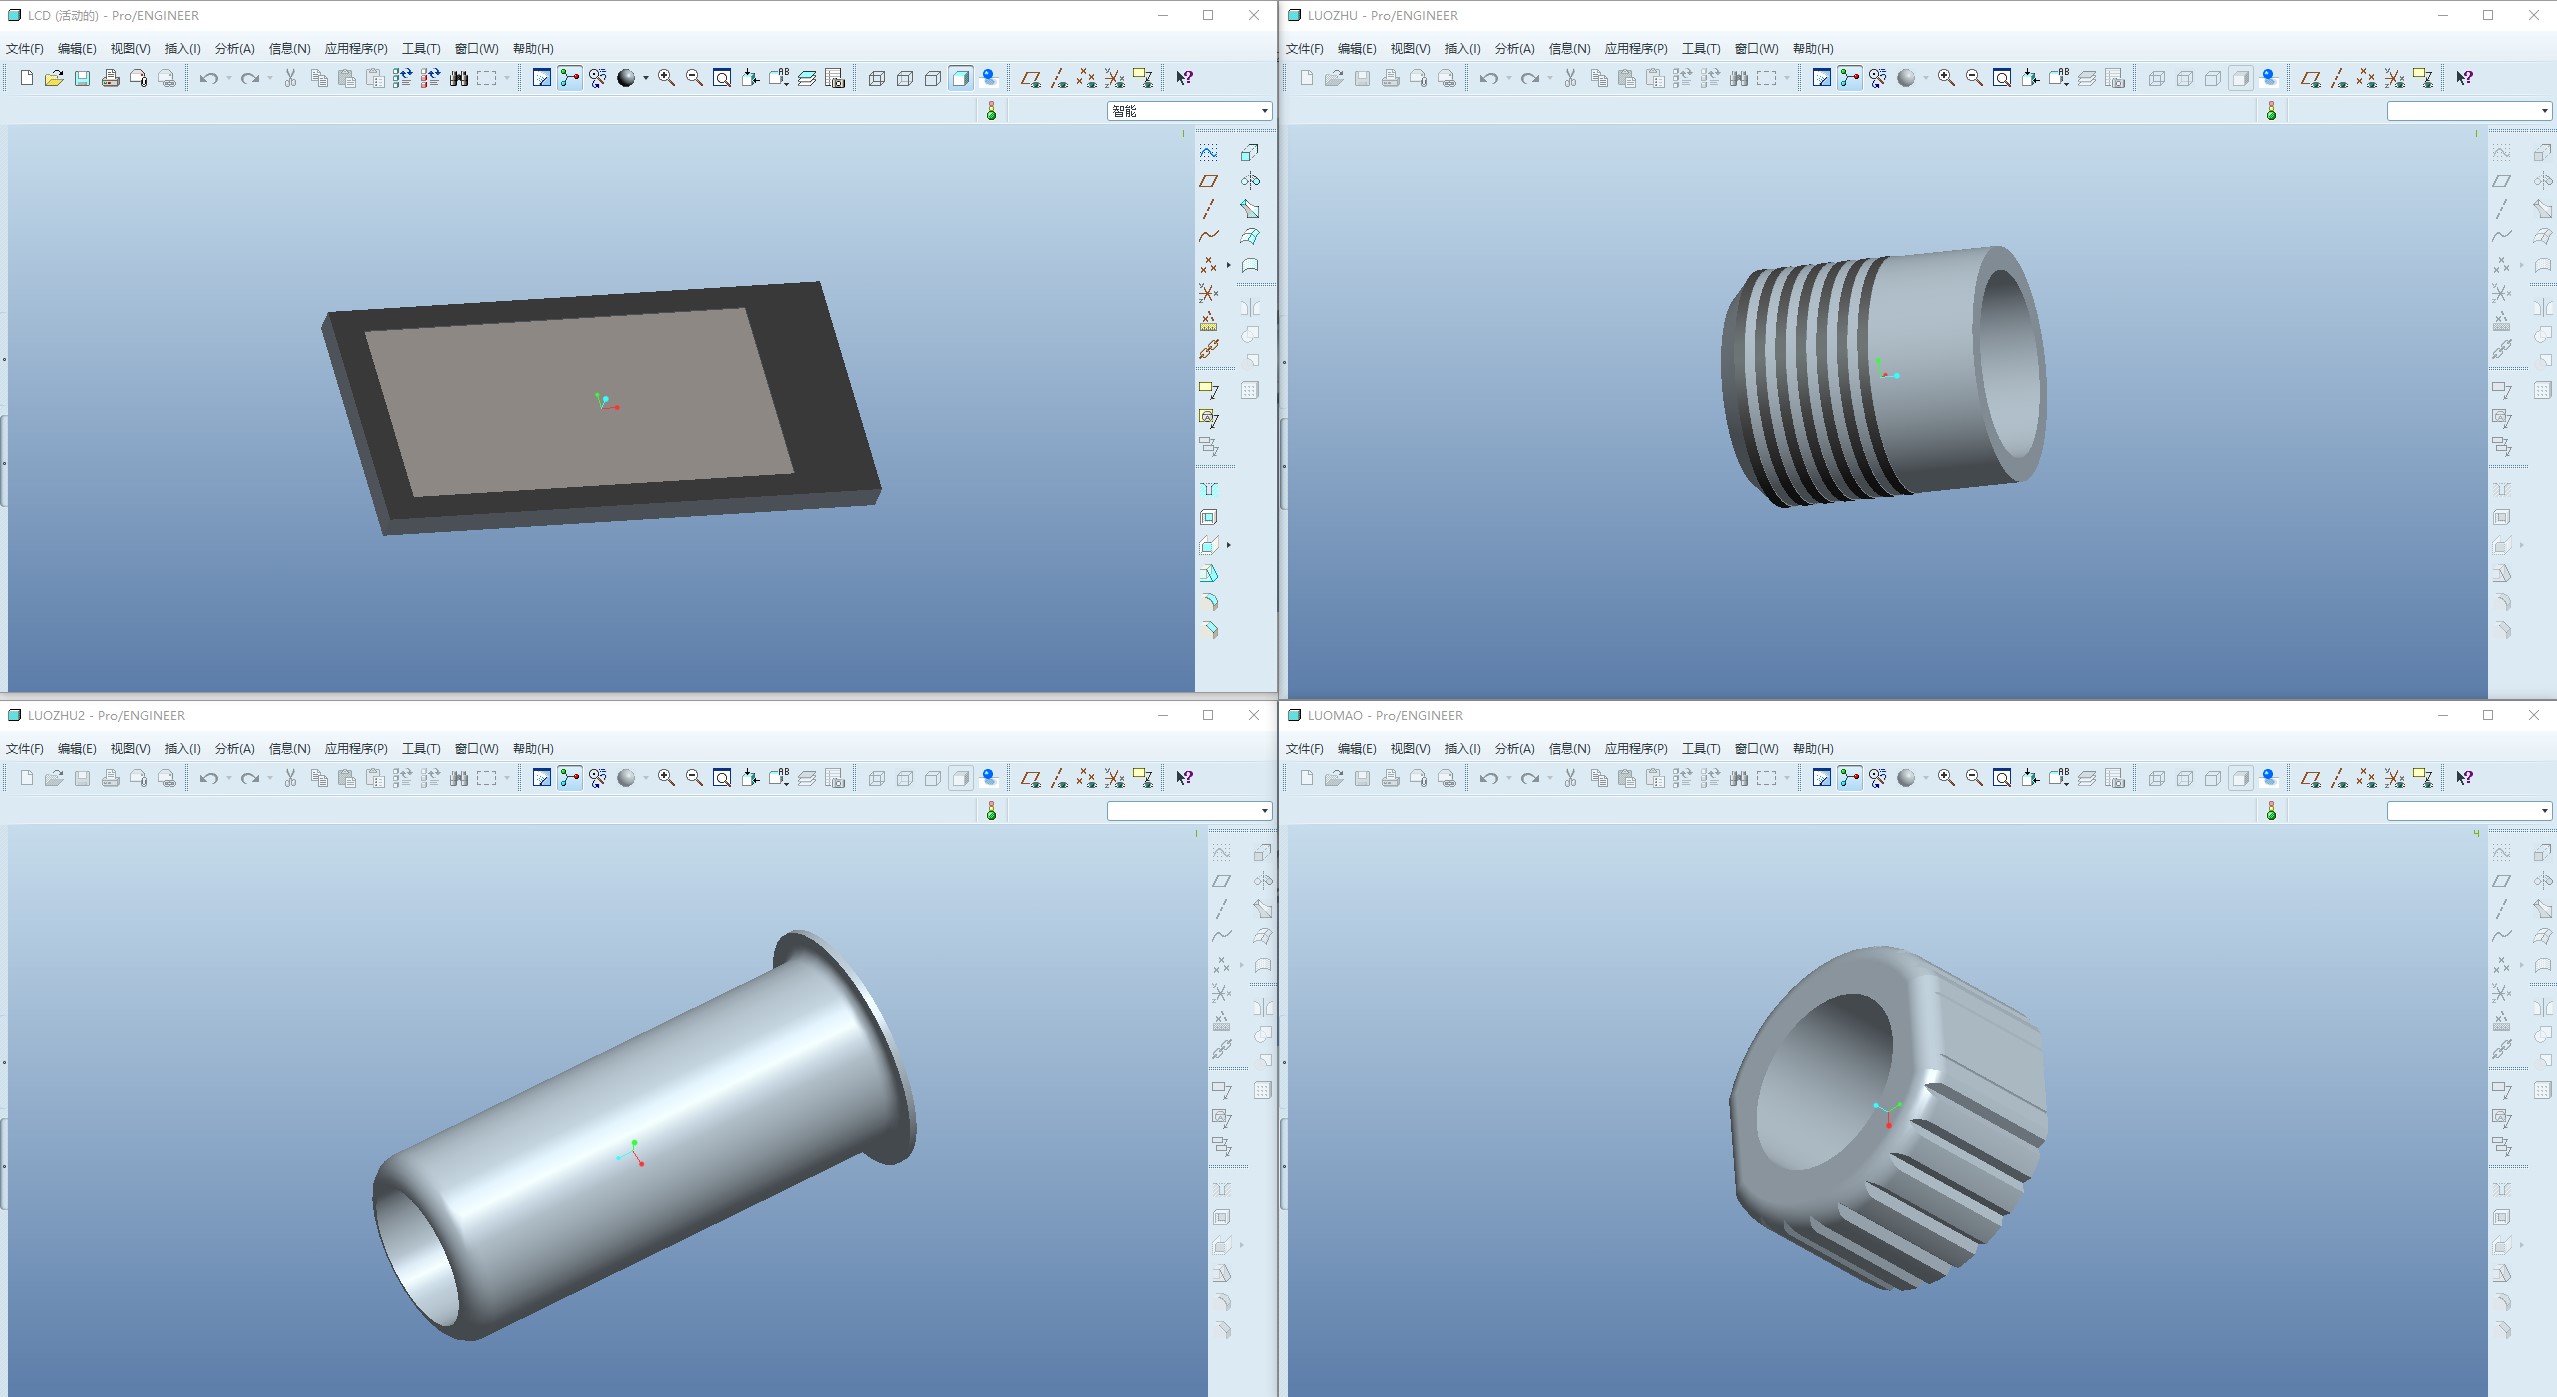The height and width of the screenshot is (1397, 2557).
Task: Select the Round tool in LCD window
Action: click(1209, 602)
